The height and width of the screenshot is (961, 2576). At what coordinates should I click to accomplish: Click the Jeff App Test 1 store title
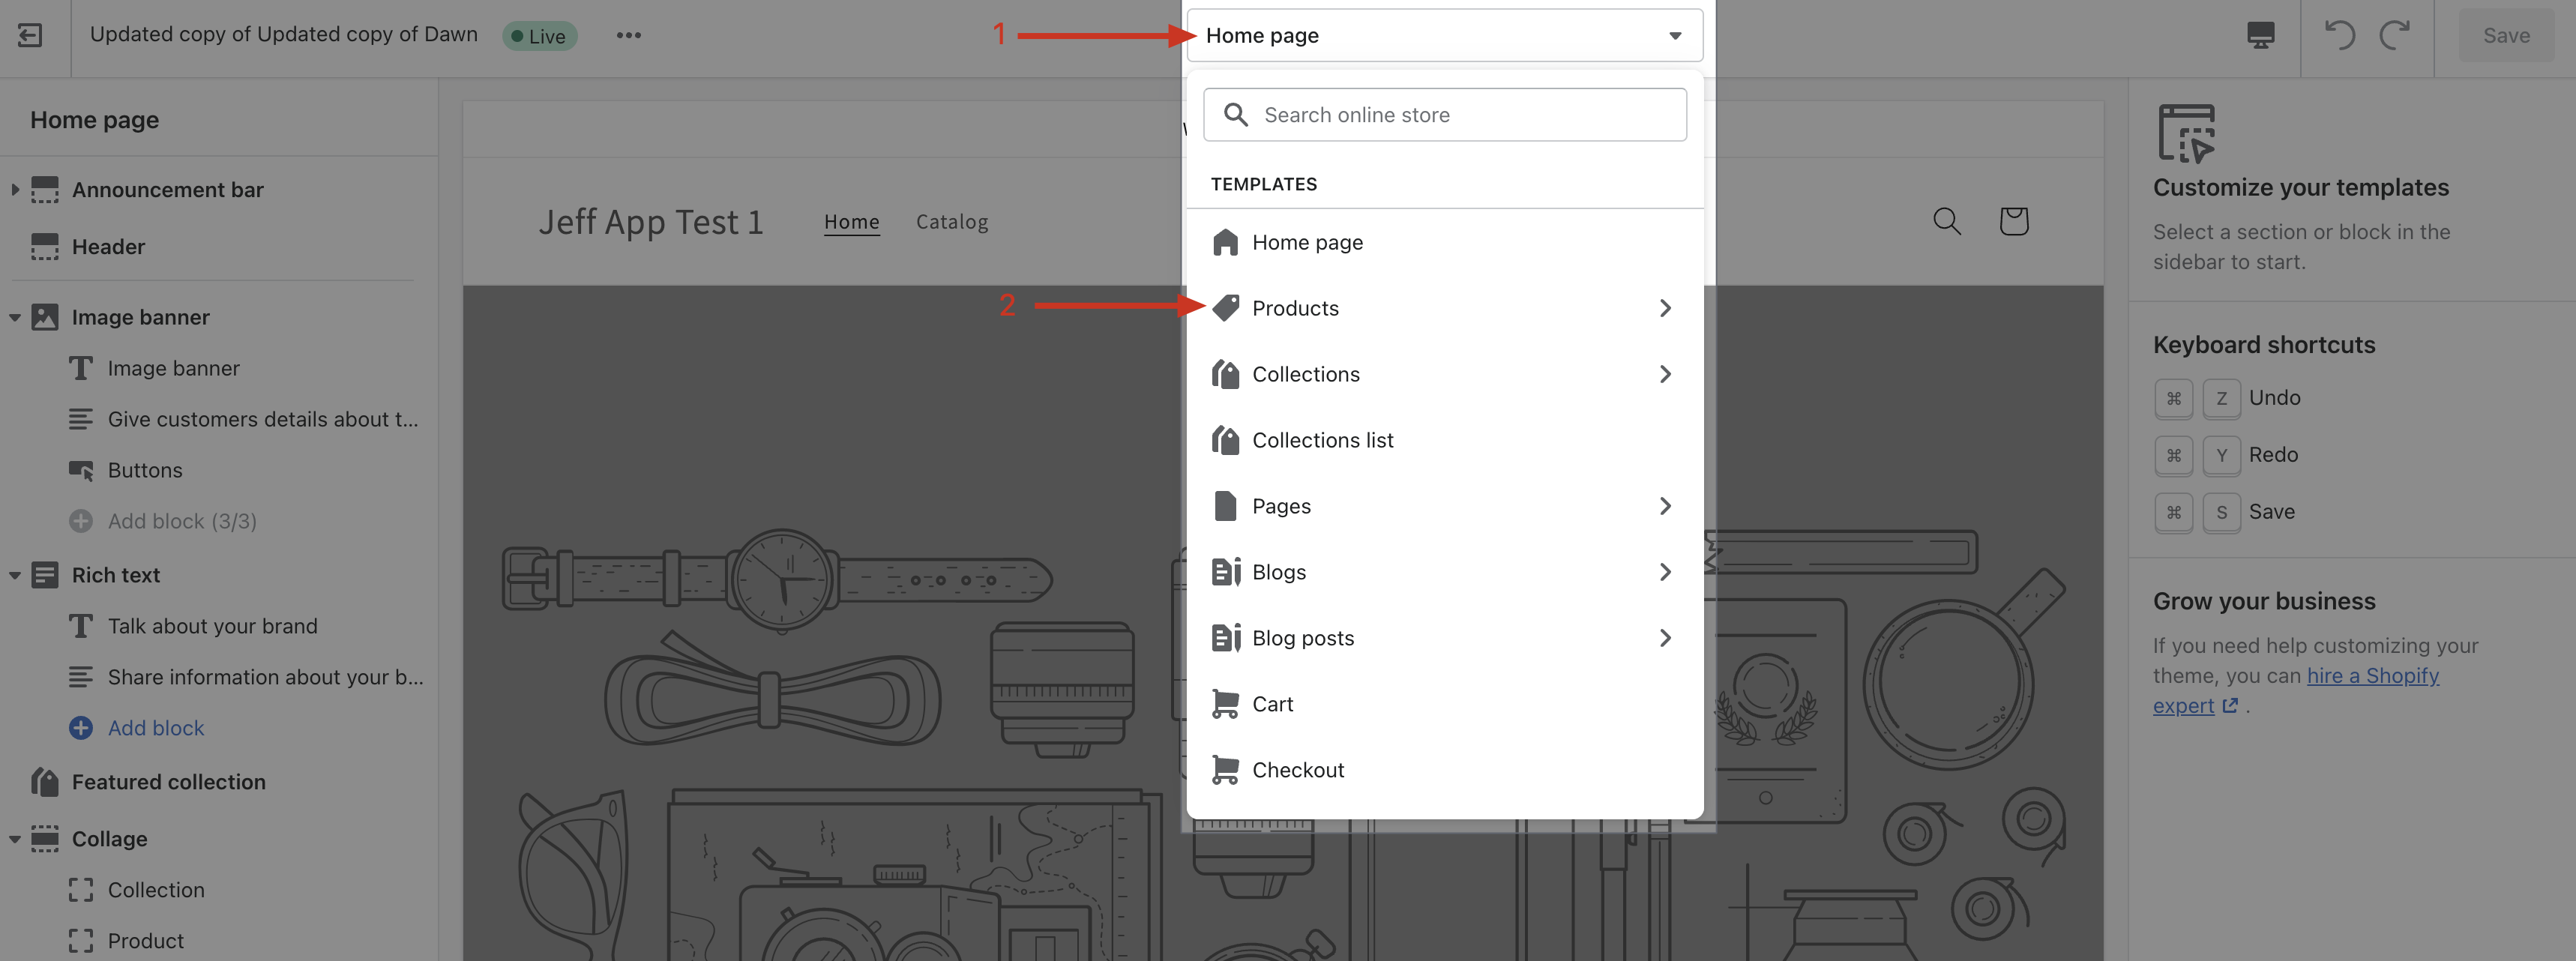point(651,222)
